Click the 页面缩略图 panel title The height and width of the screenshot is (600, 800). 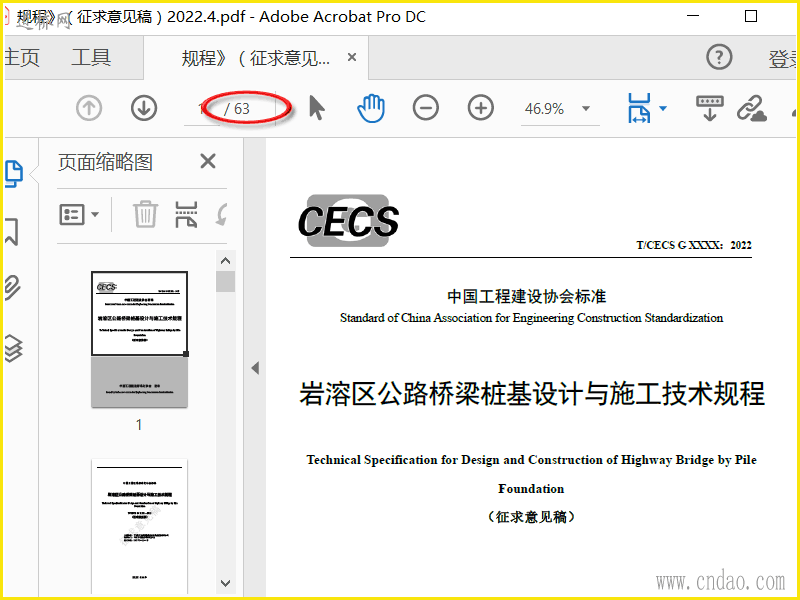coord(105,162)
